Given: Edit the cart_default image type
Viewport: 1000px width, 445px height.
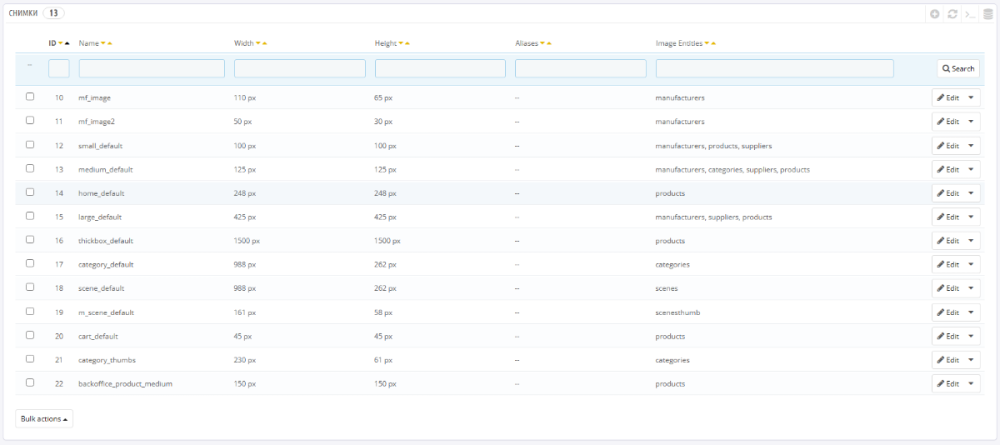Looking at the screenshot, I should coord(947,336).
